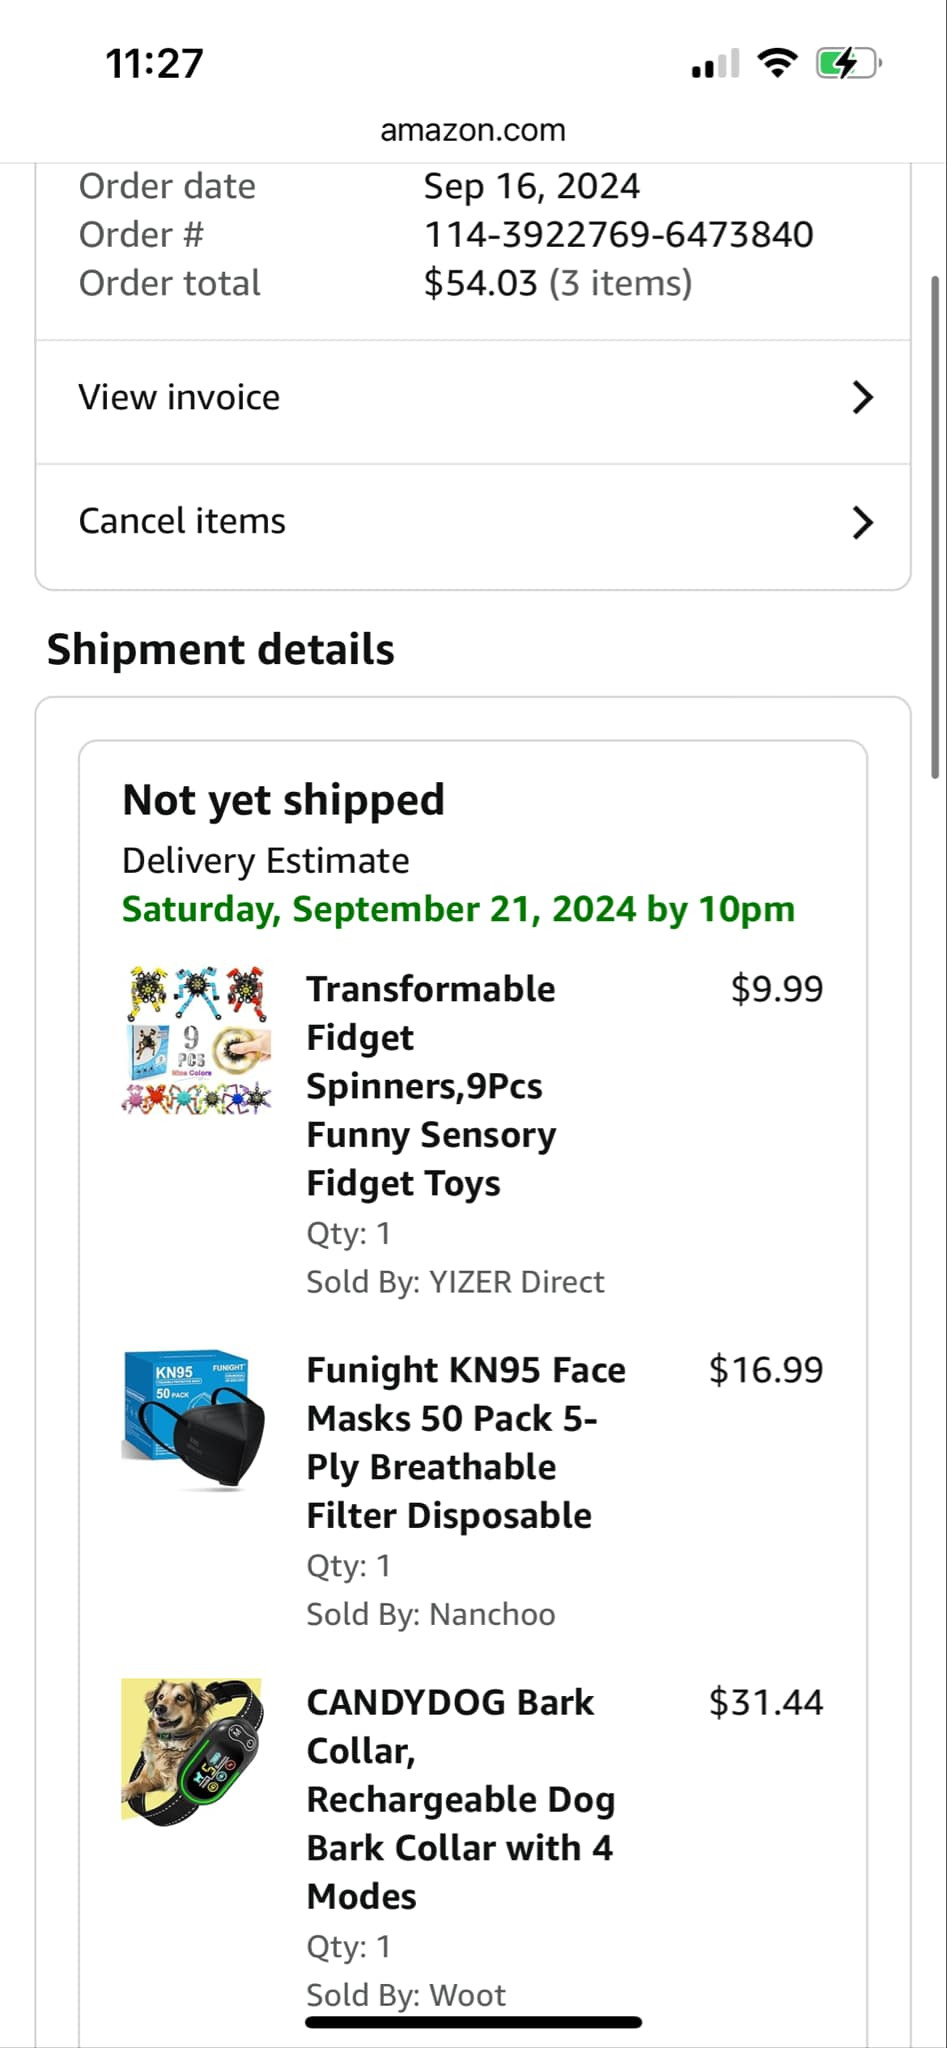947x2048 pixels.
Task: Tap the Wi-Fi status icon
Action: tap(777, 63)
